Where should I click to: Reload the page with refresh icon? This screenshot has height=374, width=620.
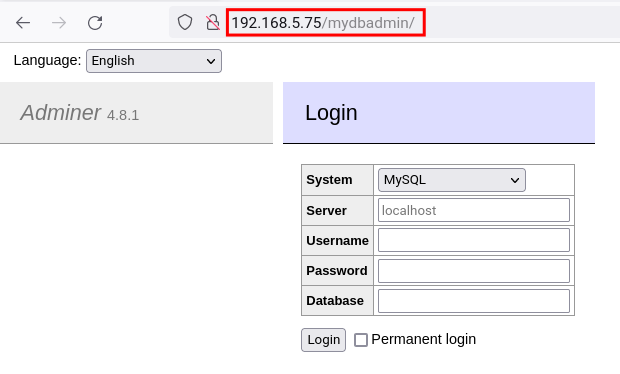pos(95,23)
